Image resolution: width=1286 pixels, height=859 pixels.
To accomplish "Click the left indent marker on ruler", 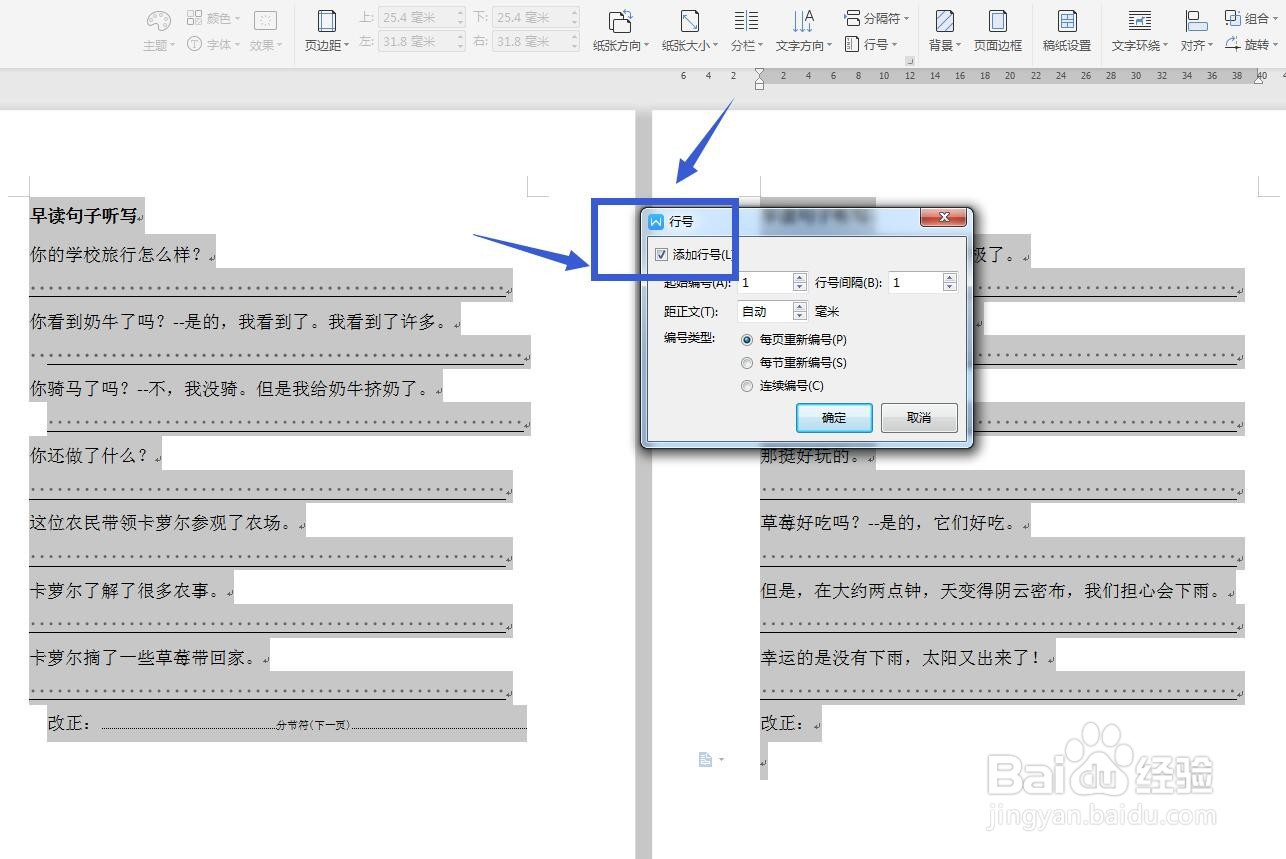I will 759,85.
